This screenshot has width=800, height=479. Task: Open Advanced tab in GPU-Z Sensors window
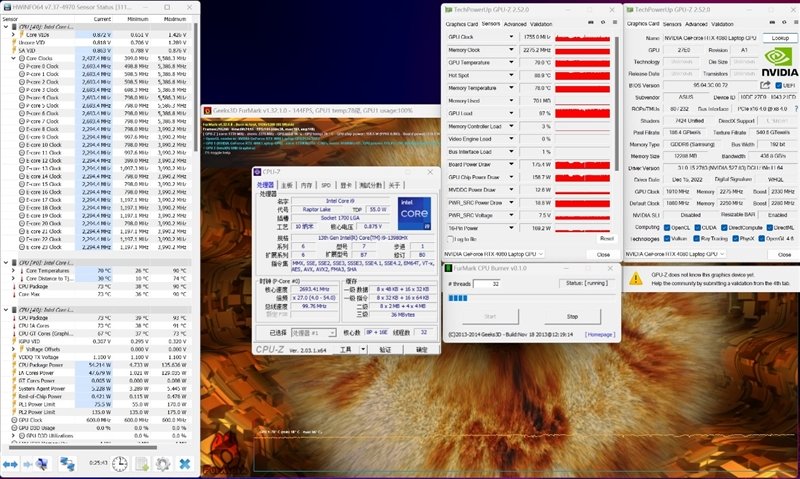tap(515, 24)
